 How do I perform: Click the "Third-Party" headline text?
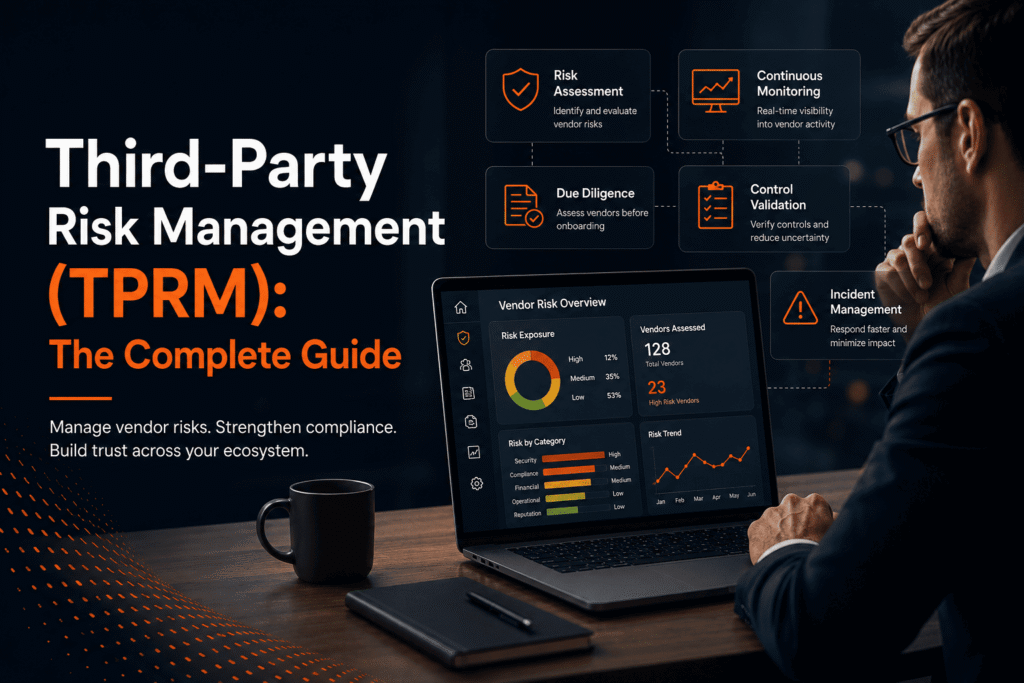point(216,167)
